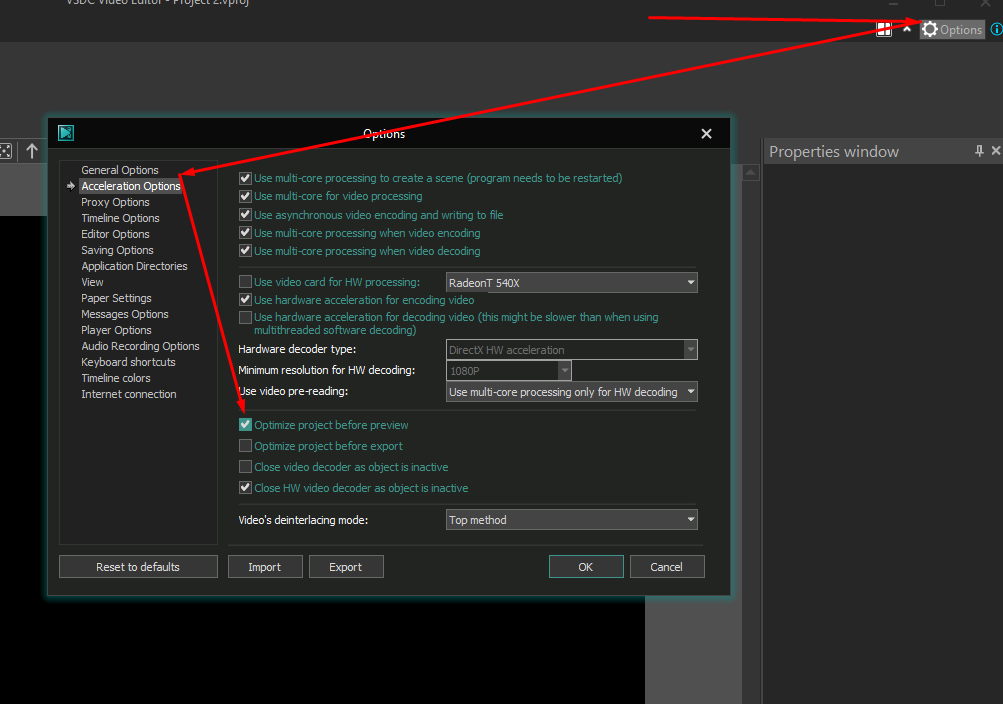Select Timeline Options category
Screen dimensions: 1003x704
click(x=120, y=218)
